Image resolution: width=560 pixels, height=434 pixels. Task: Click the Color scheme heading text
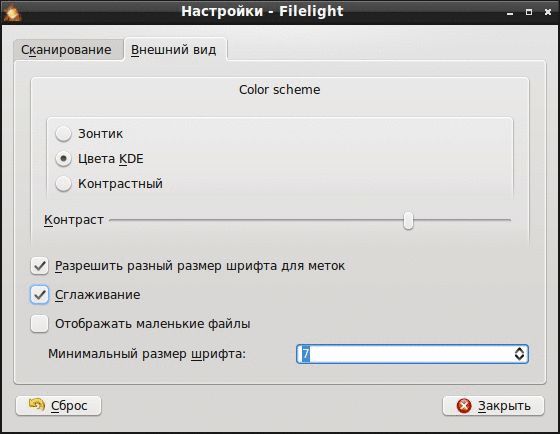pos(280,90)
